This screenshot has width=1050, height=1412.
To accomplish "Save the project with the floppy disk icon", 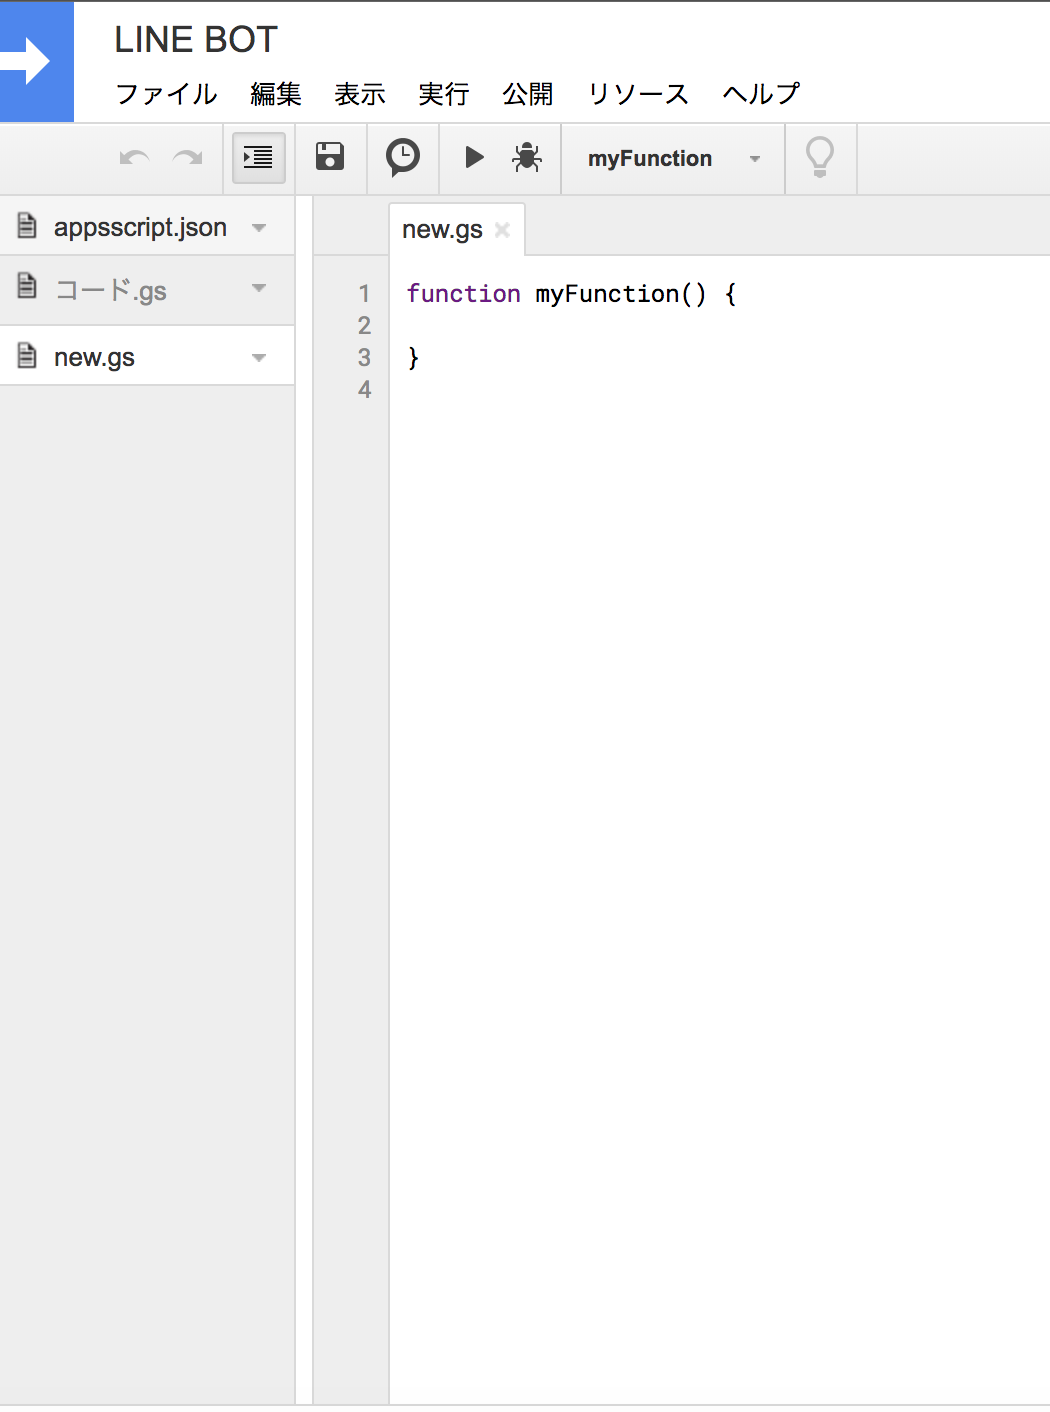I will pos(330,157).
